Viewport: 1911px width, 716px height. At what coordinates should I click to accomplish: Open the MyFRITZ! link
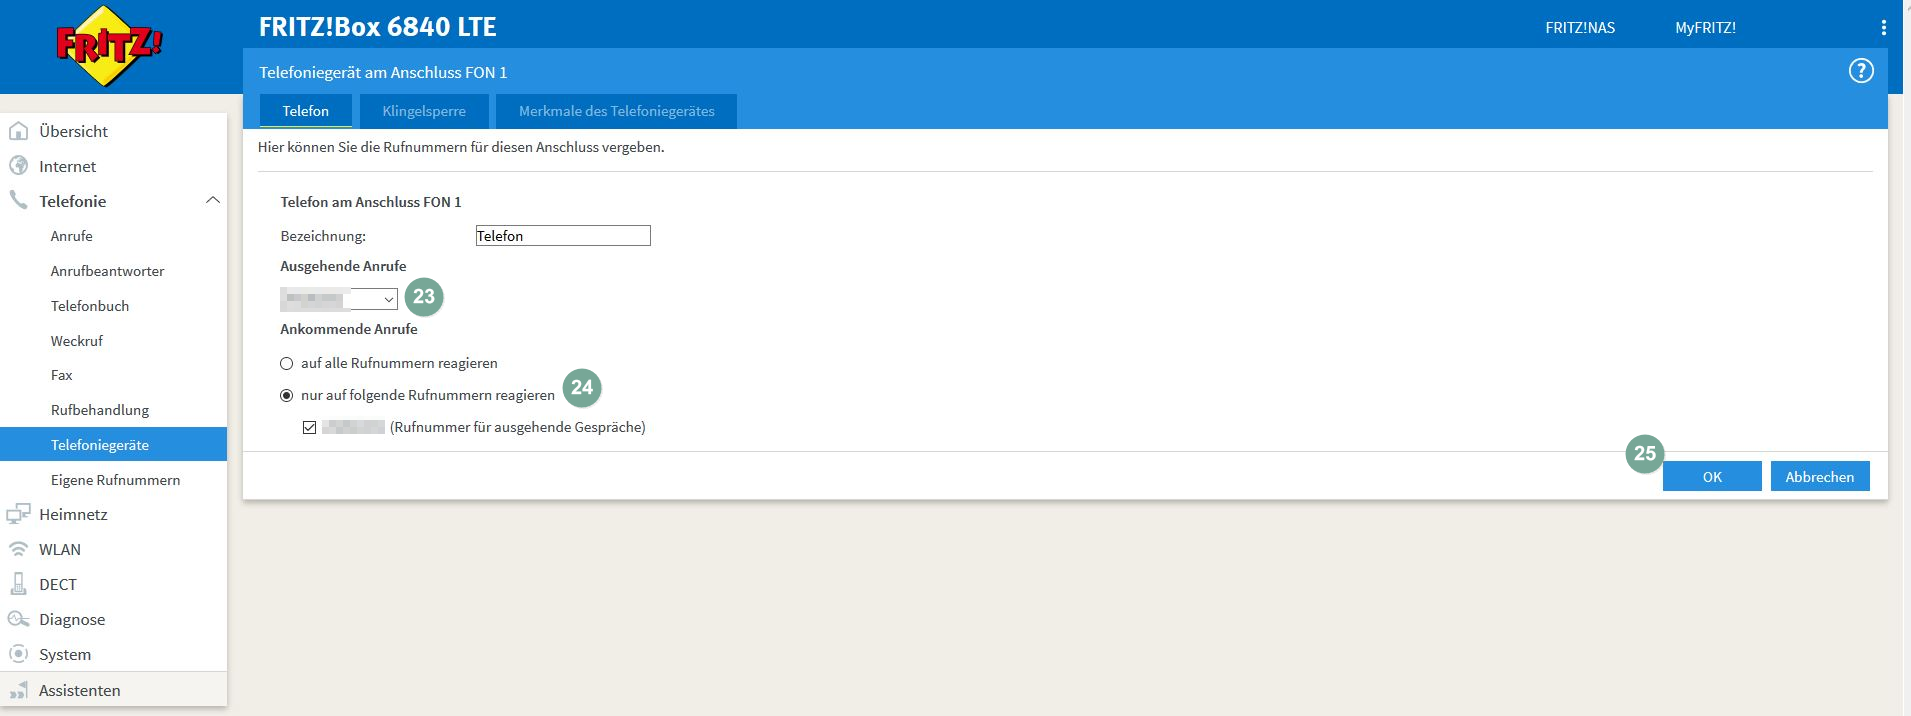[1705, 28]
